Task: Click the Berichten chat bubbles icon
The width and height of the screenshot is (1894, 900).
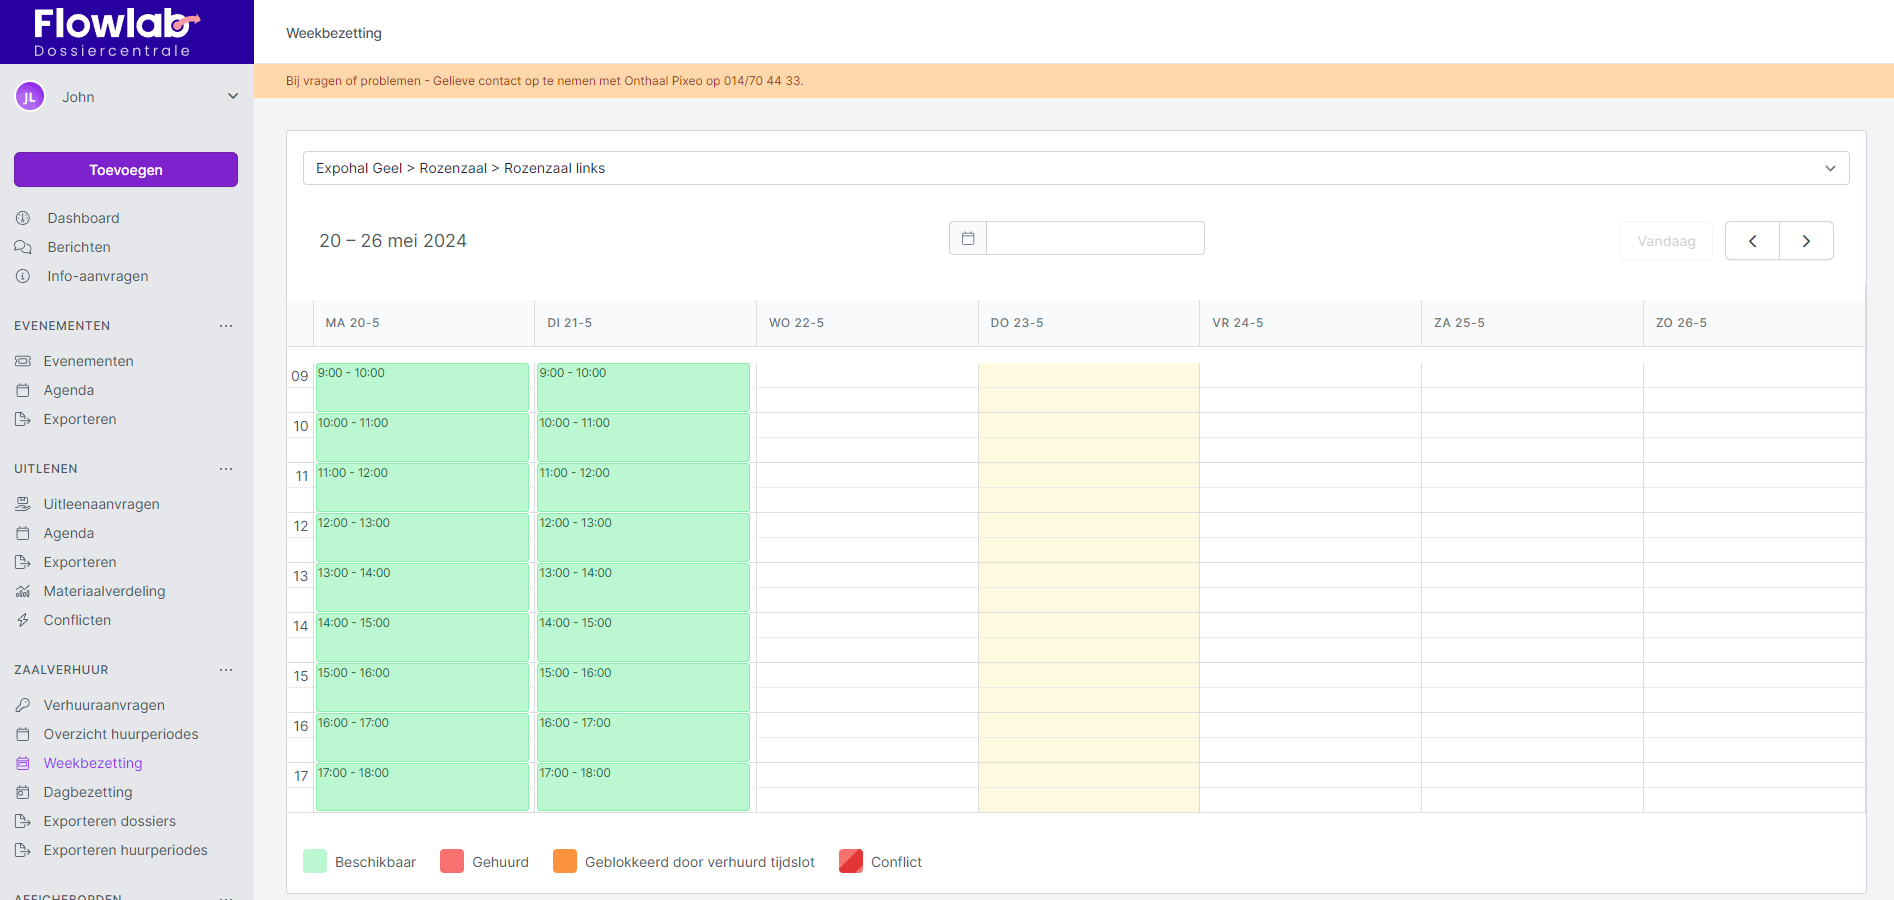Action: [23, 247]
